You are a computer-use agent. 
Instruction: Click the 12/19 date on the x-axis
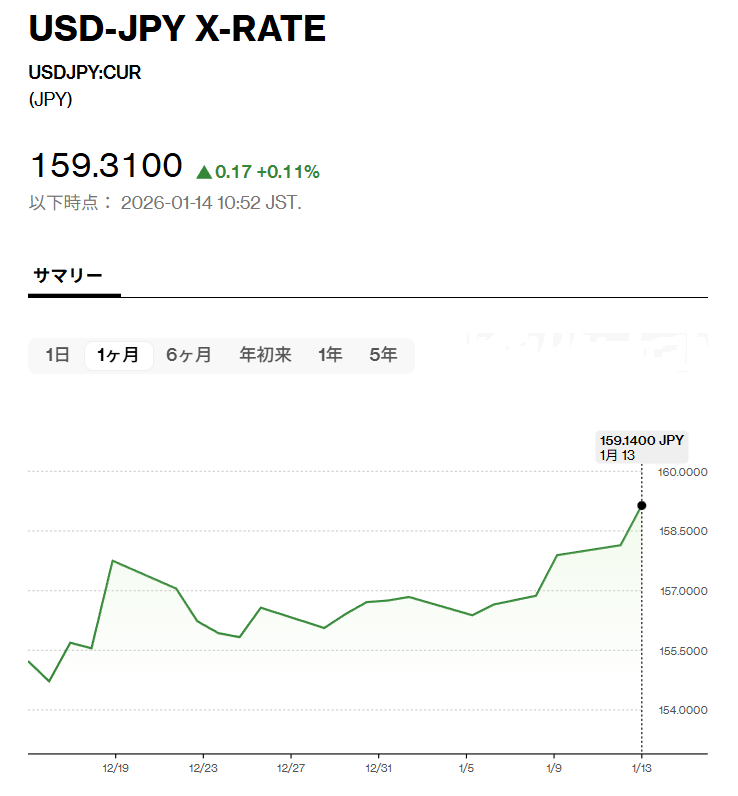[115, 769]
